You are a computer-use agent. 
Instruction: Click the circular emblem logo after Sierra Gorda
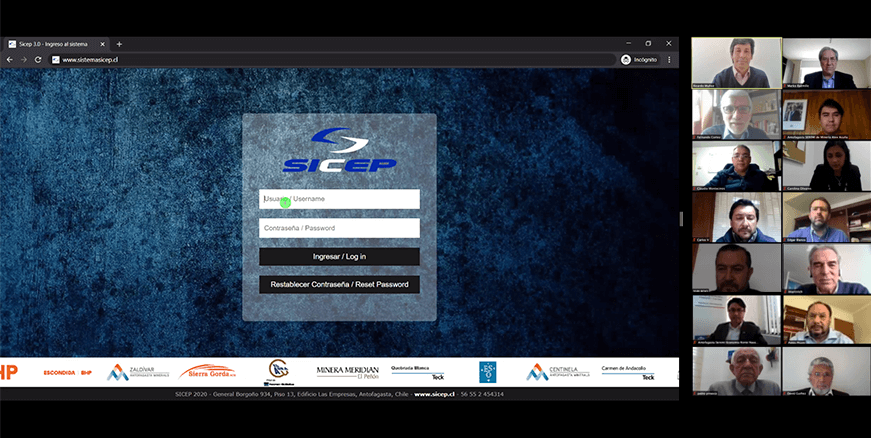click(278, 372)
